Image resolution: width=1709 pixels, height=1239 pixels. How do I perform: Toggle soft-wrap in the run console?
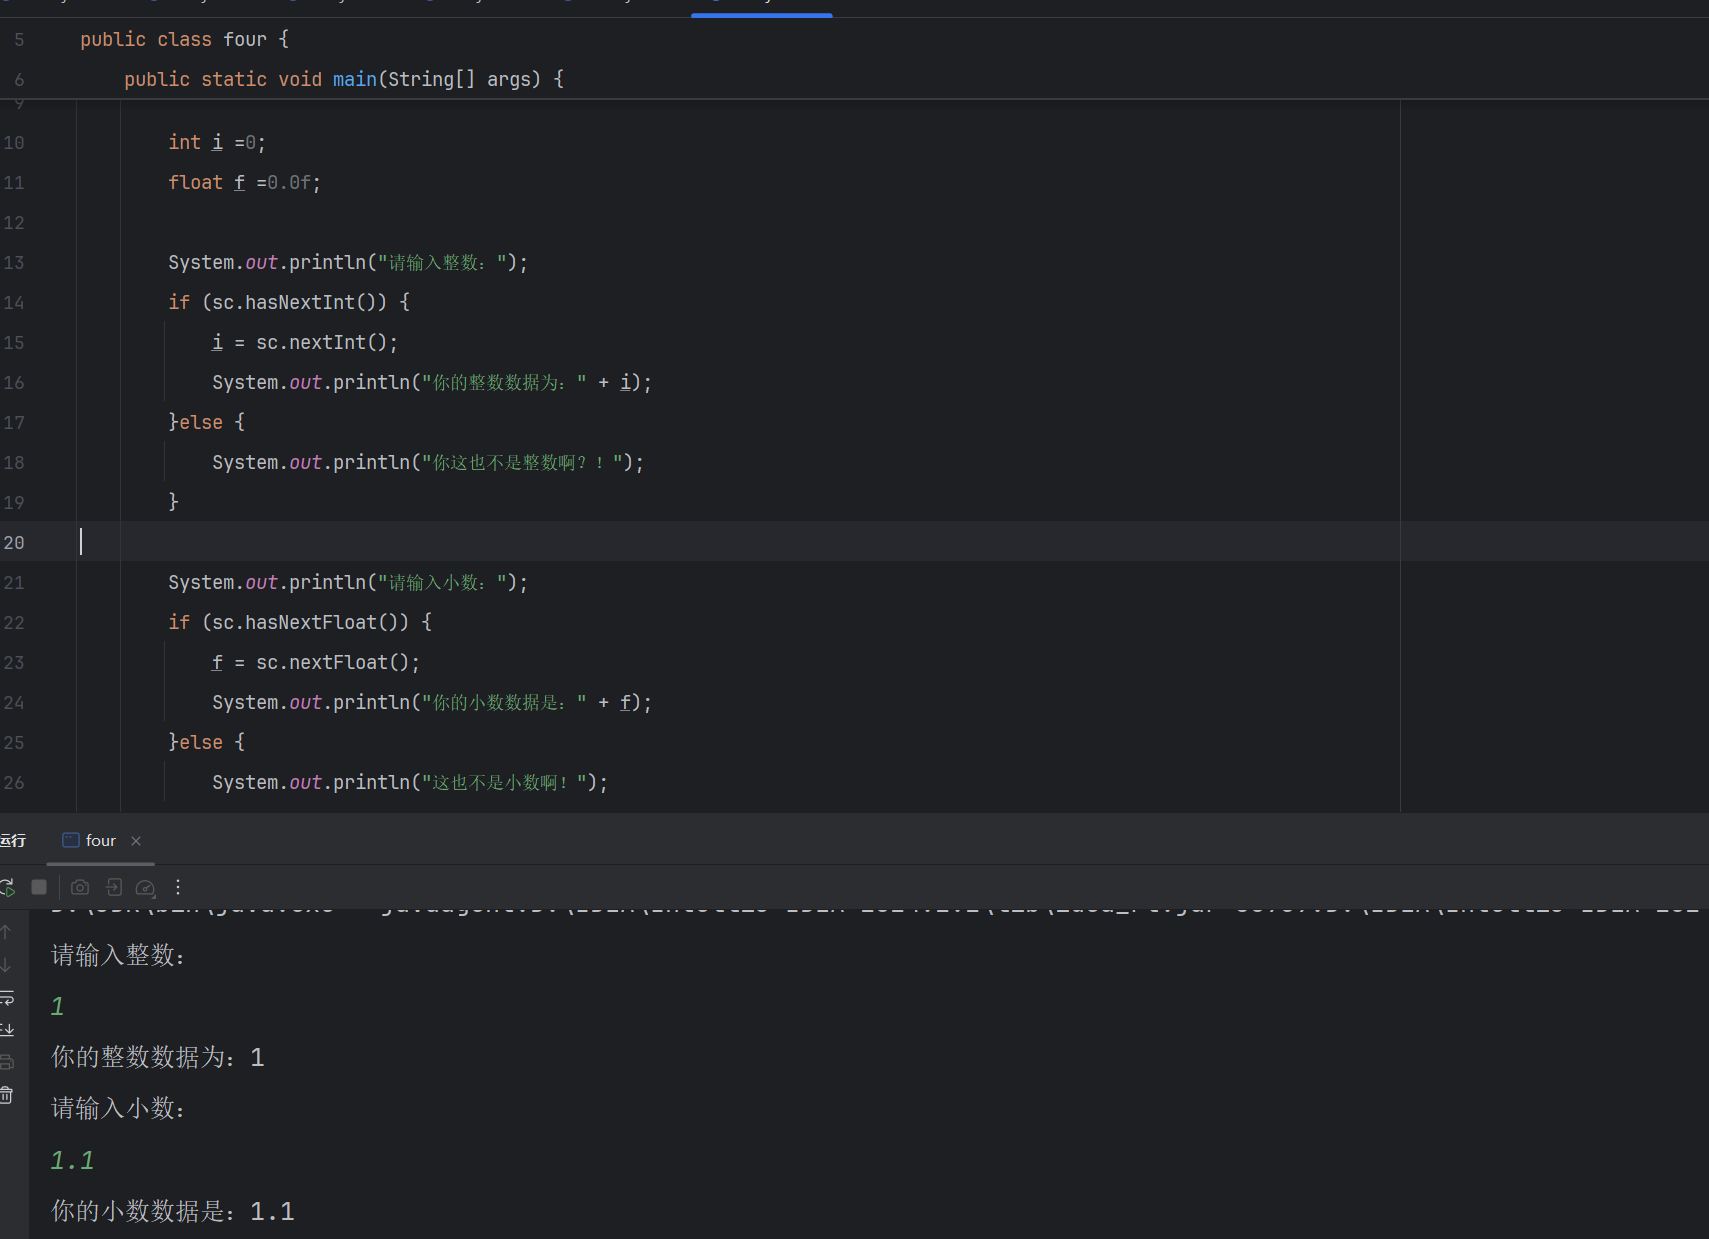(7, 998)
